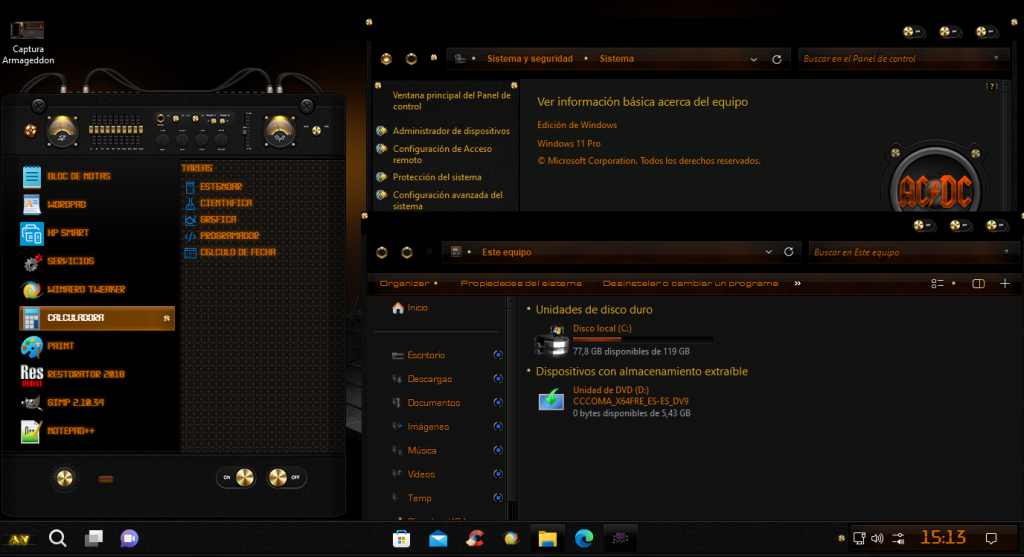Screen dimensions: 1024x557
Task: Select the highlighted Calculadora entry
Action: point(97,318)
